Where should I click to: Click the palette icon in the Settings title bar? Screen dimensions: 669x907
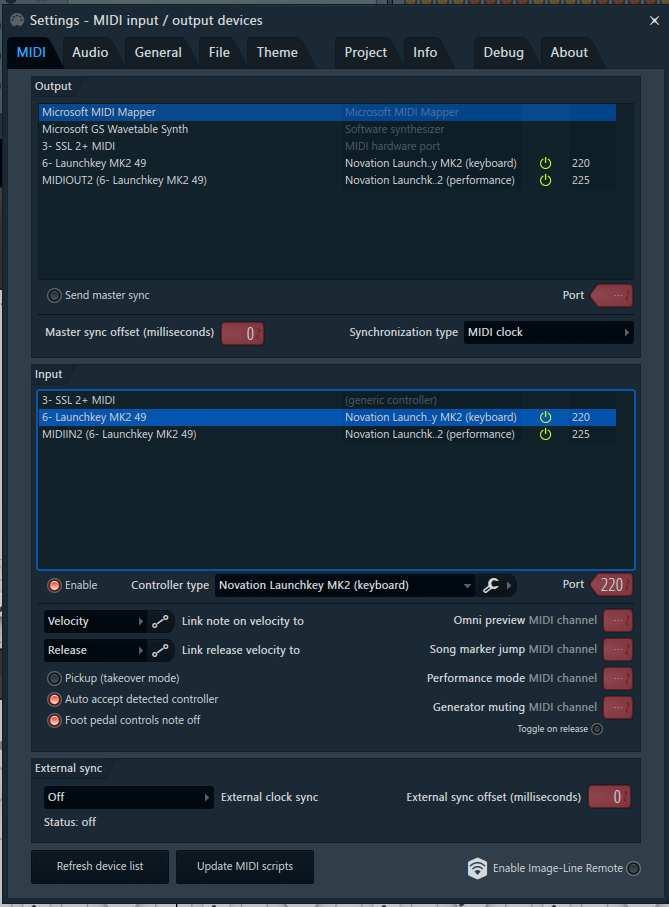pos(17,20)
